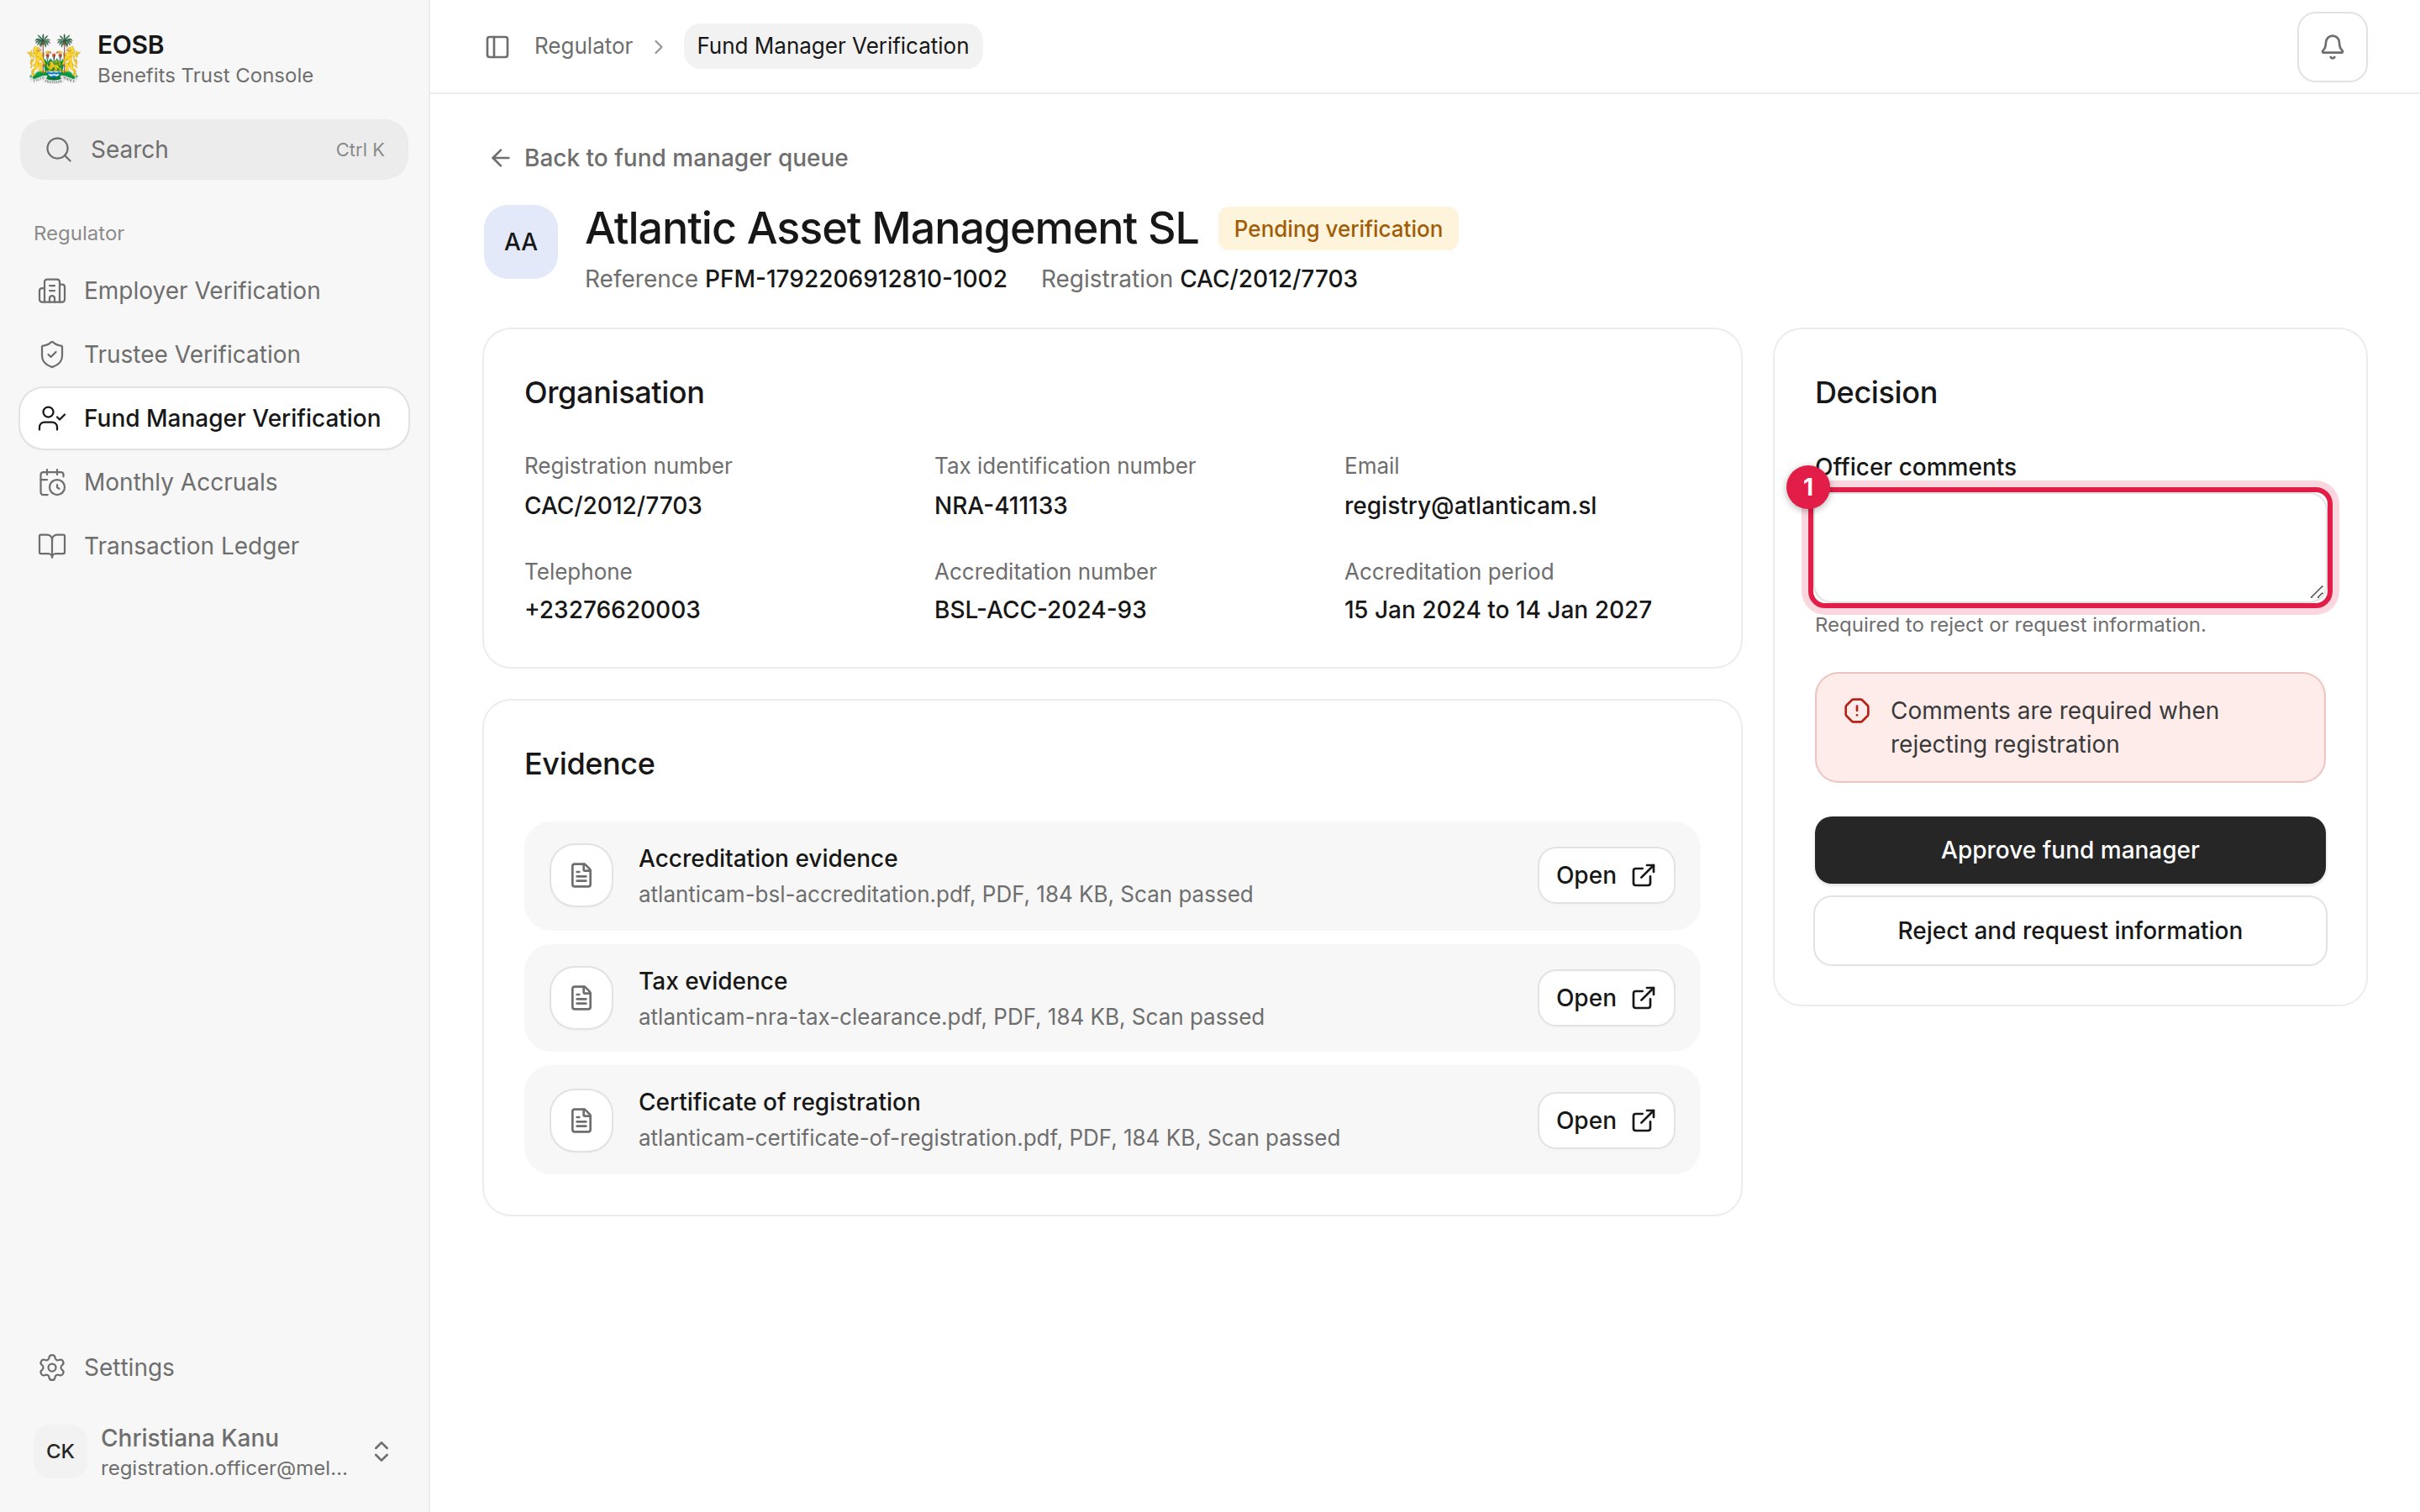2420x1512 pixels.
Task: Open Settings in the sidebar
Action: click(x=214, y=1367)
